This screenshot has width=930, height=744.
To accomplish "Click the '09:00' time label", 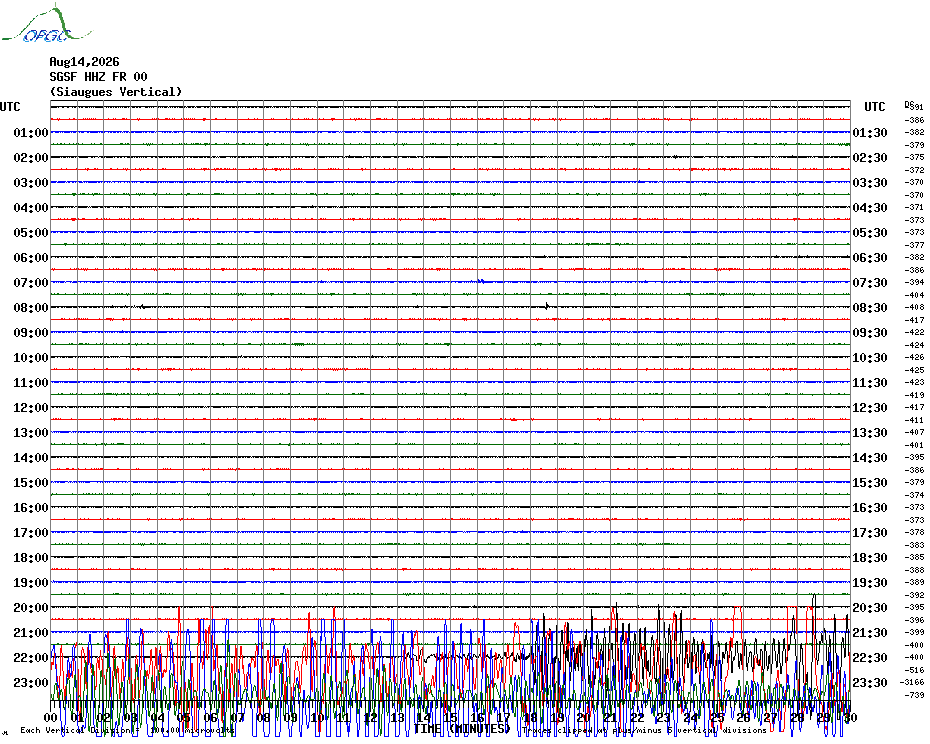I will (x=31, y=332).
